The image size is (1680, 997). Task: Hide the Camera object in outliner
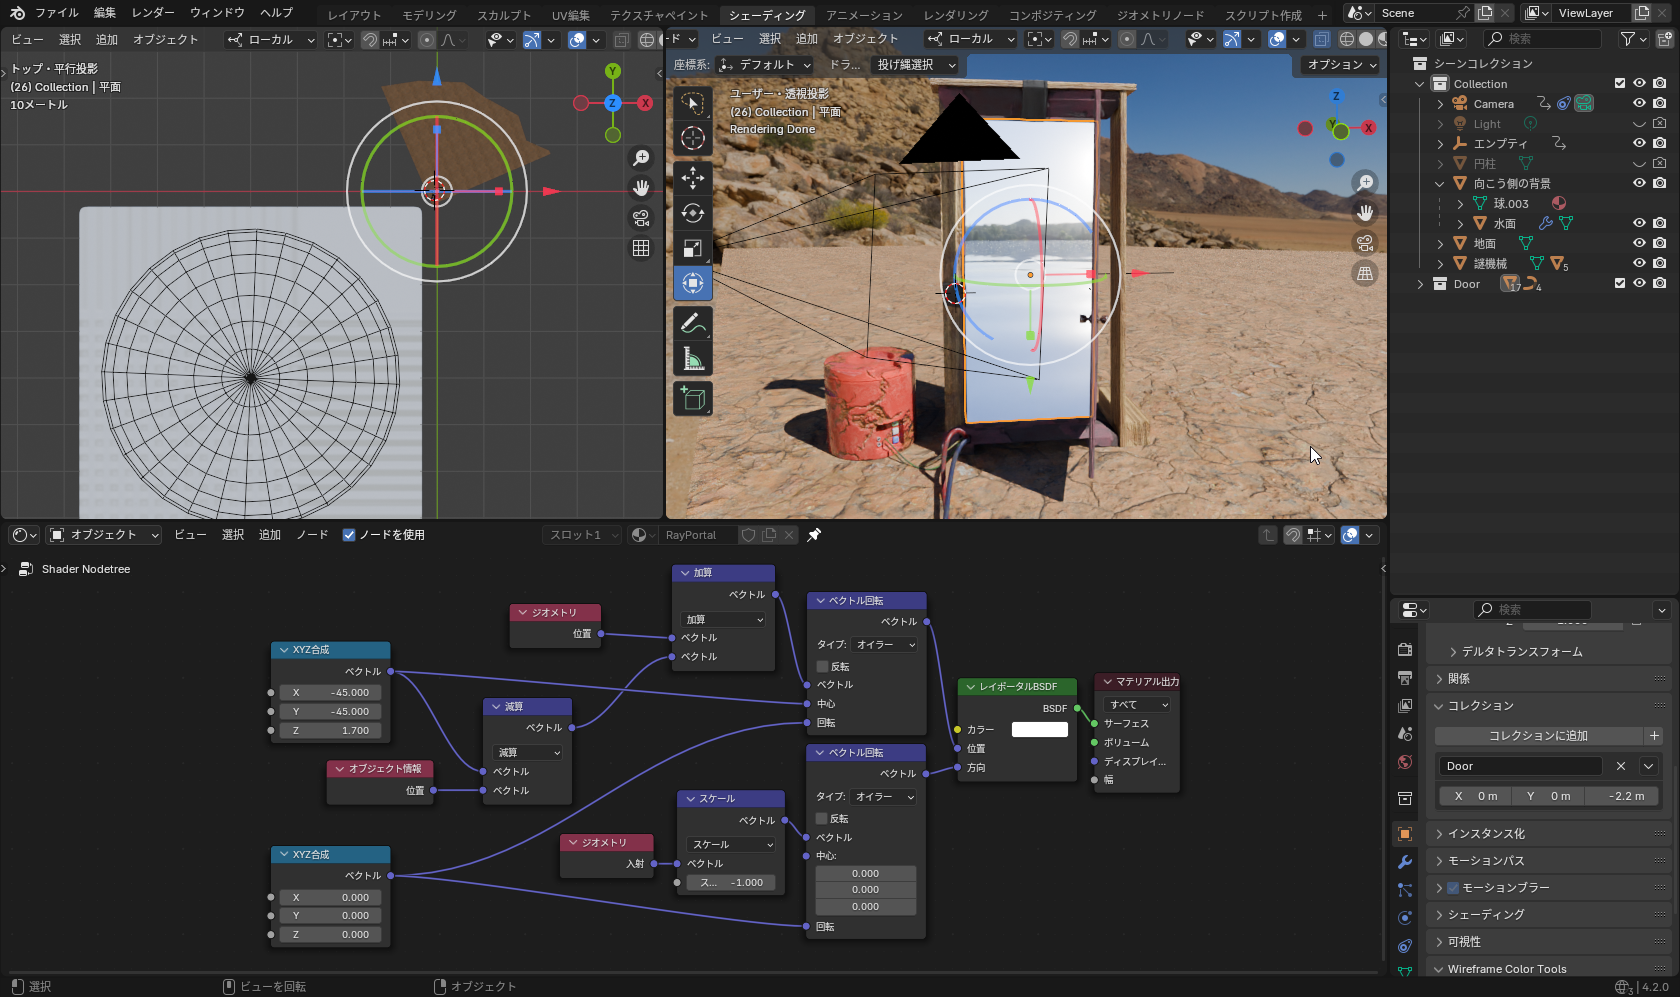tap(1639, 103)
